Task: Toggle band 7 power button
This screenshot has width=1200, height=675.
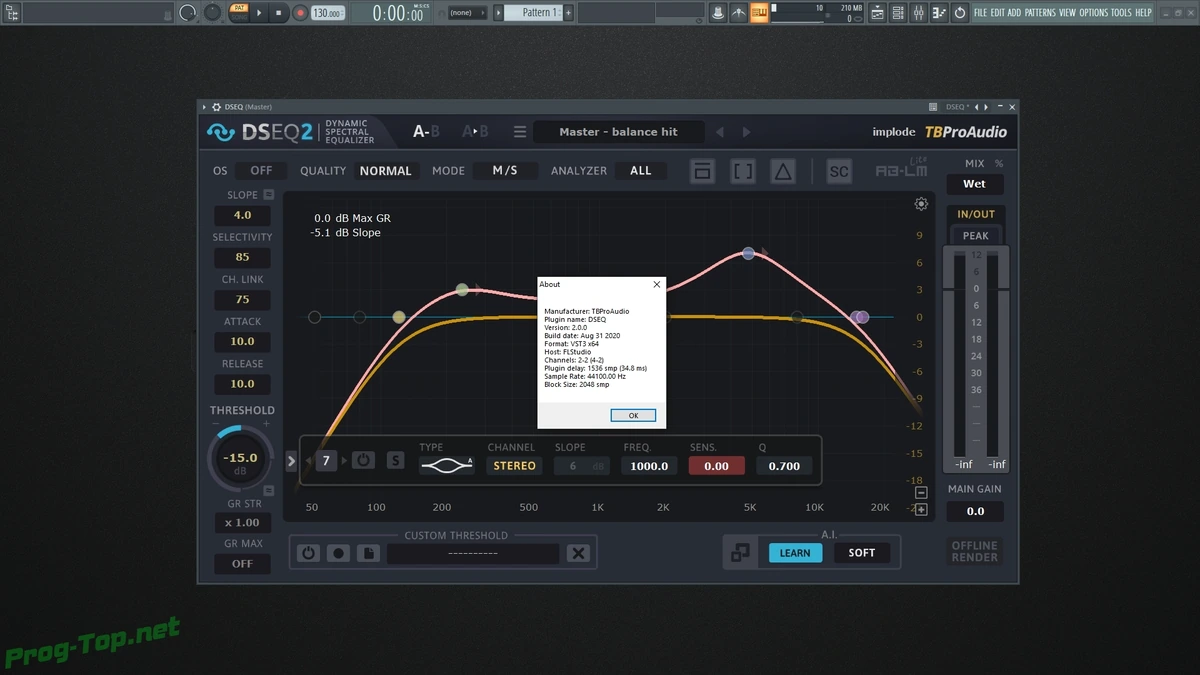Action: pyautogui.click(x=364, y=460)
